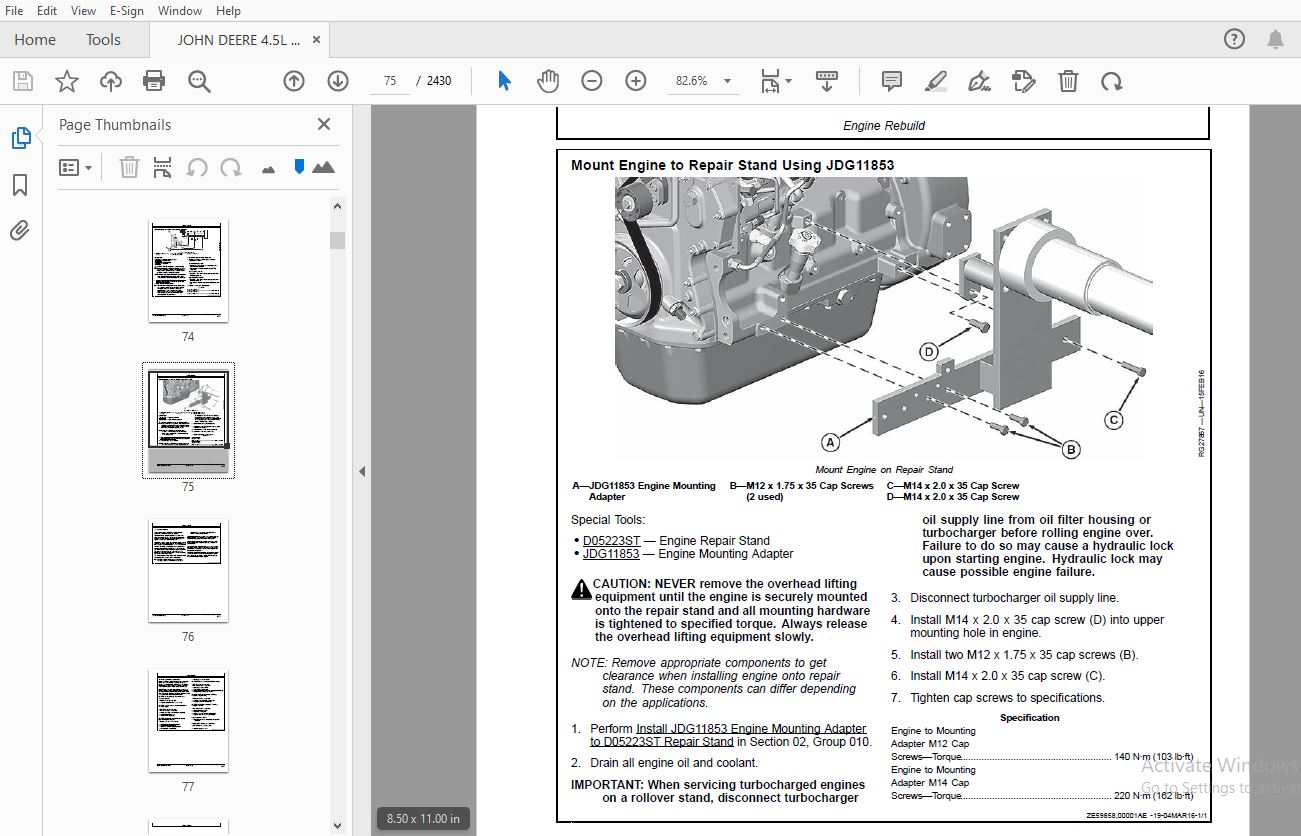This screenshot has height=836, width=1301.
Task: Open the E-Sign menu
Action: [x=127, y=10]
